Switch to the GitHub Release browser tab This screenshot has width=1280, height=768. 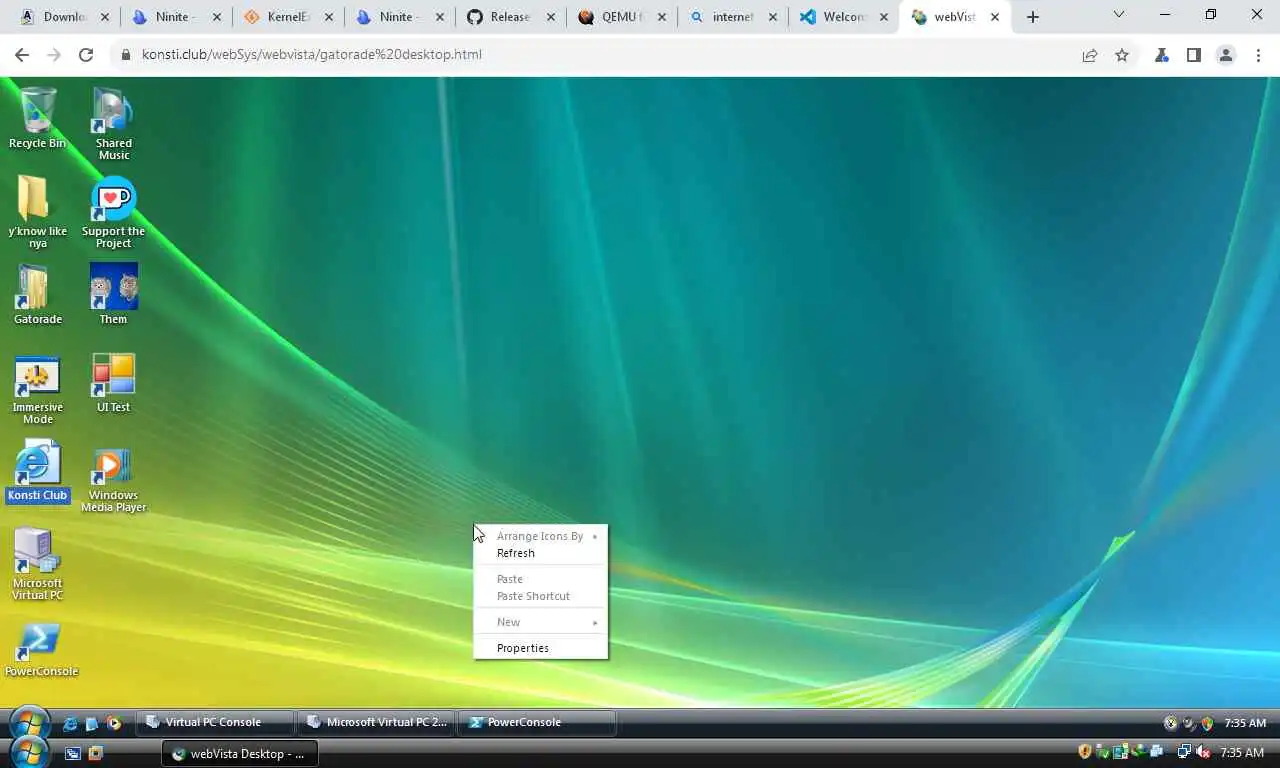pyautogui.click(x=510, y=17)
